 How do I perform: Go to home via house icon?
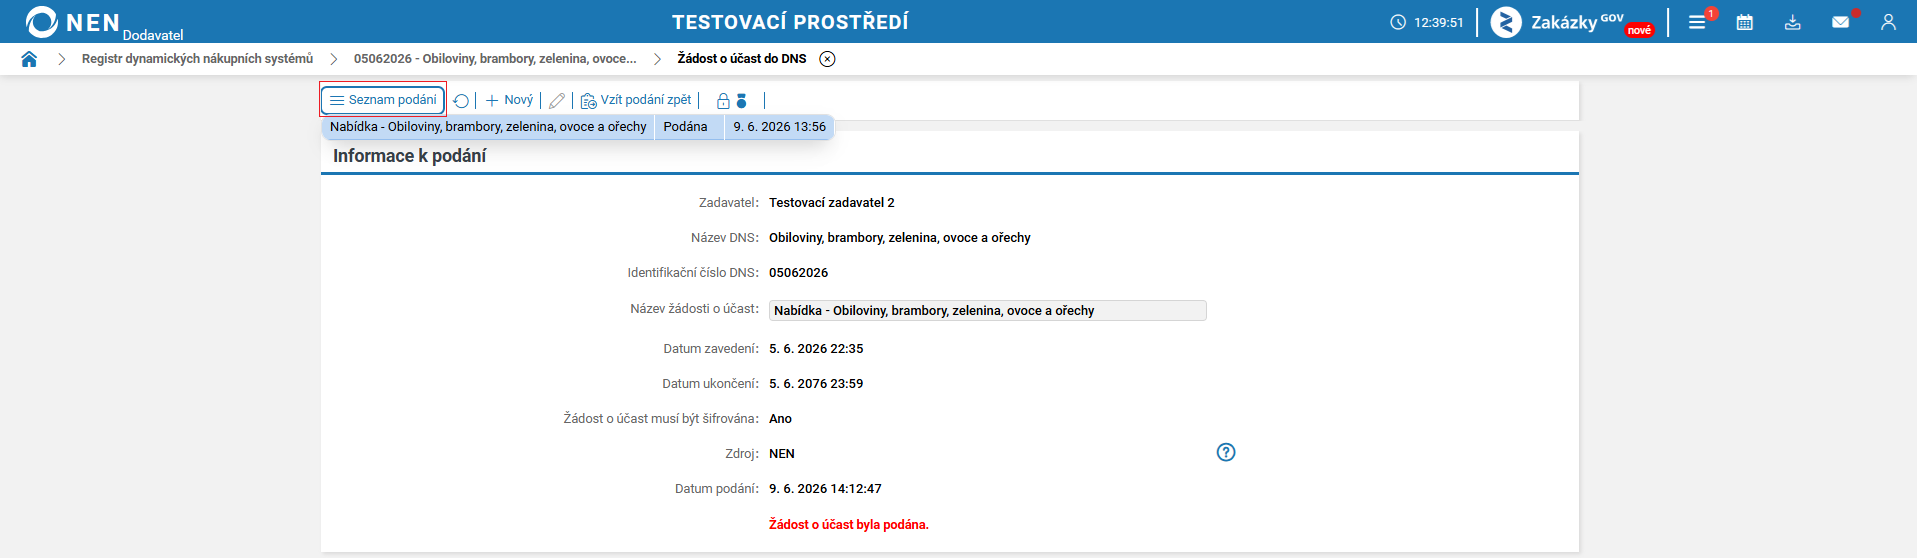pyautogui.click(x=29, y=59)
